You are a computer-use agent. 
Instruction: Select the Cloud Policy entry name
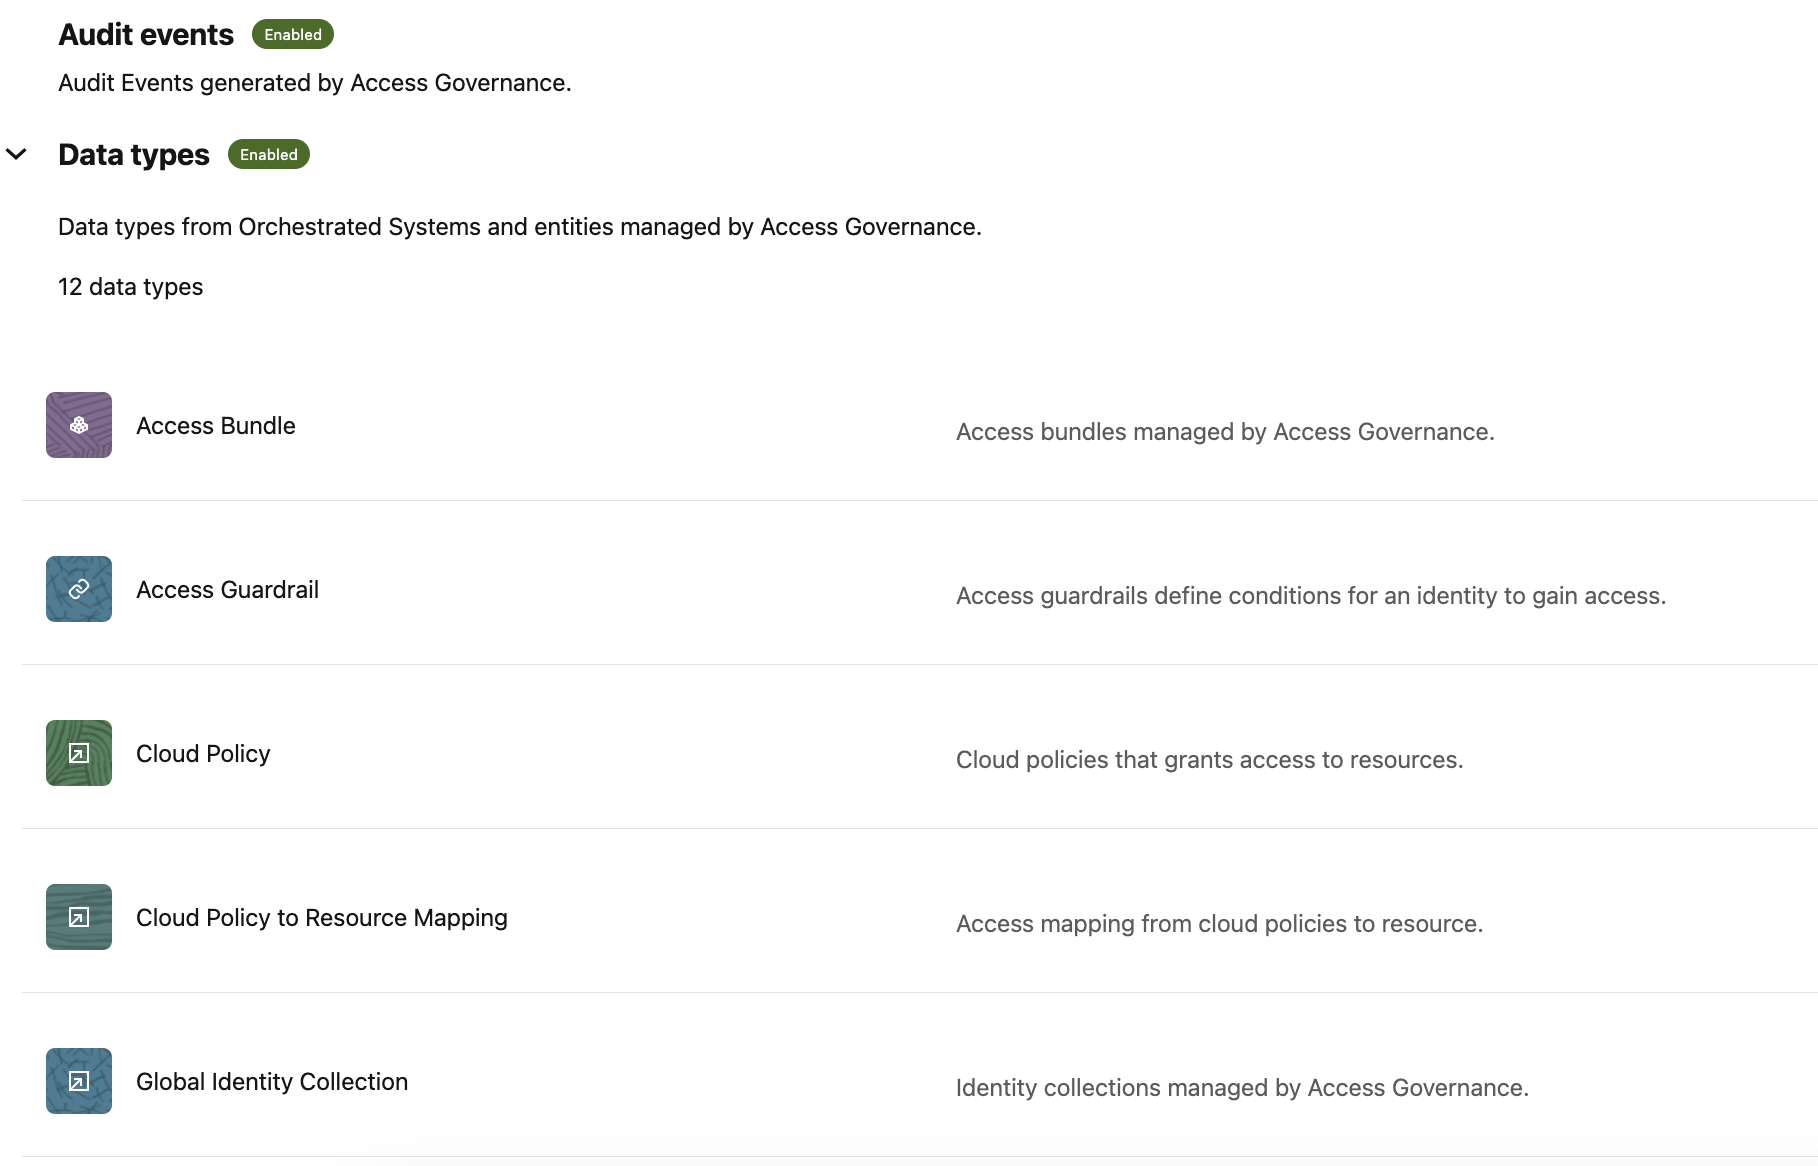point(203,754)
